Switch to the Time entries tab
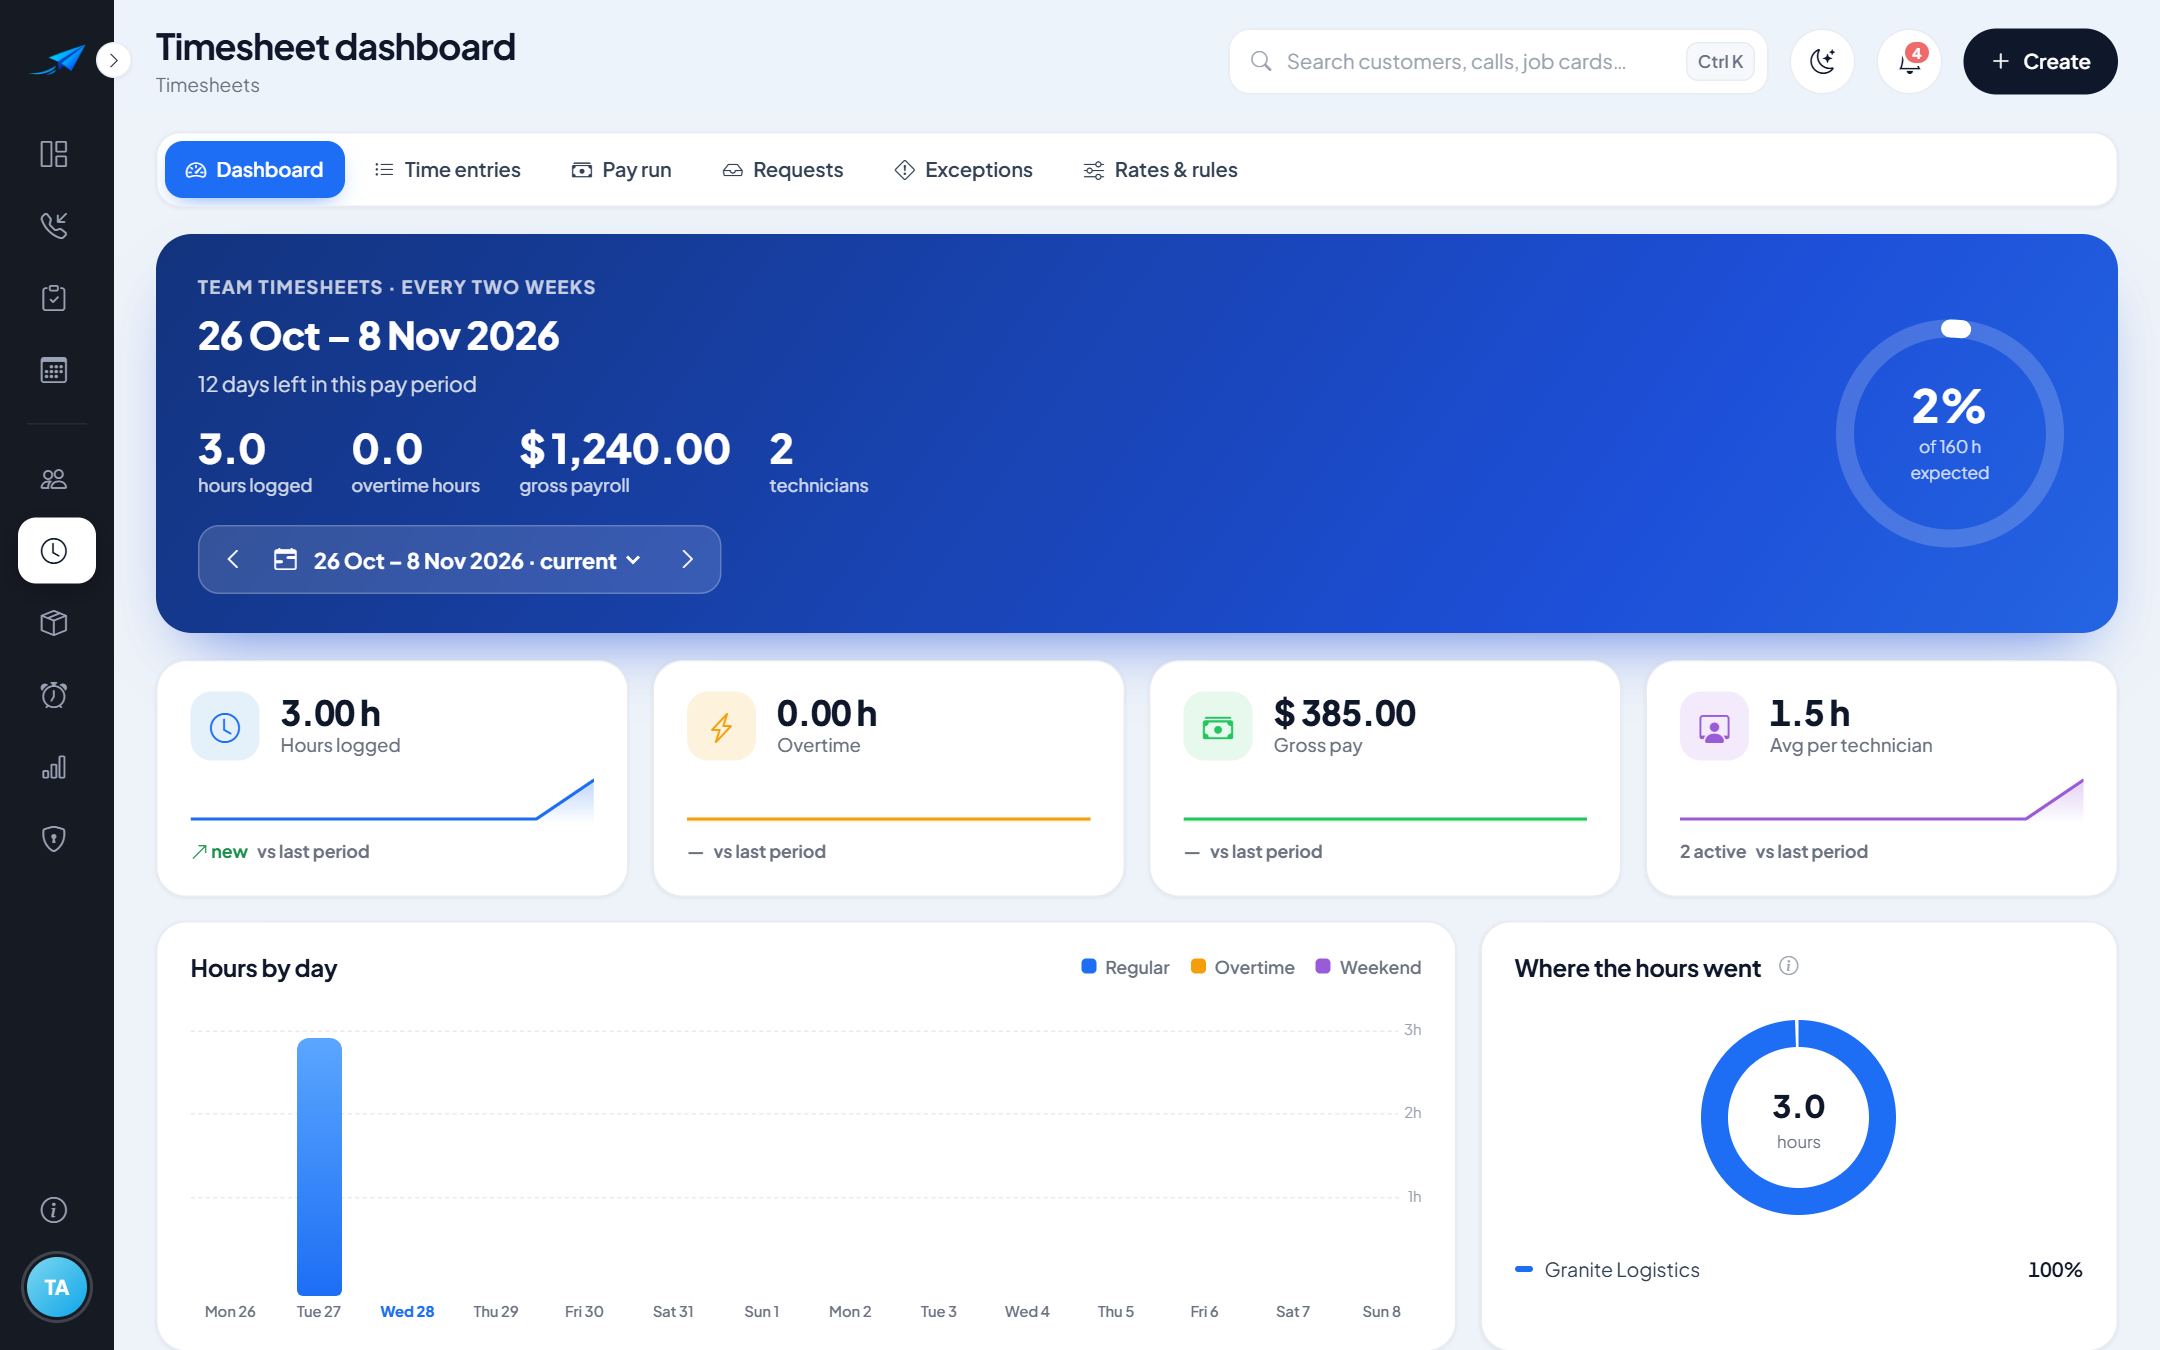The width and height of the screenshot is (2160, 1350). click(447, 170)
